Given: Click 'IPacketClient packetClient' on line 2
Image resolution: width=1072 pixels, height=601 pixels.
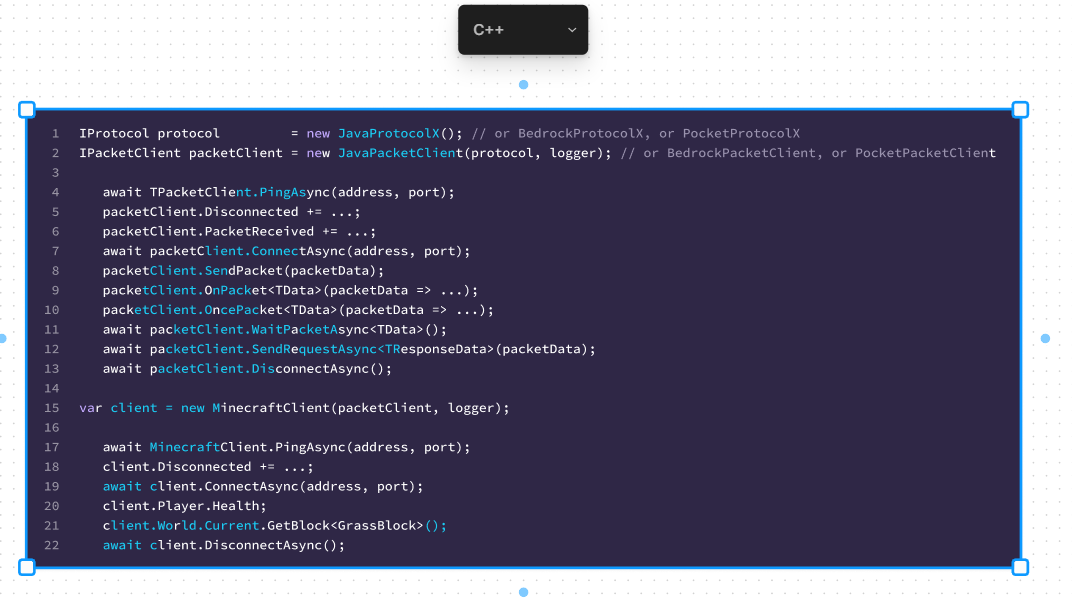Looking at the screenshot, I should pos(181,153).
